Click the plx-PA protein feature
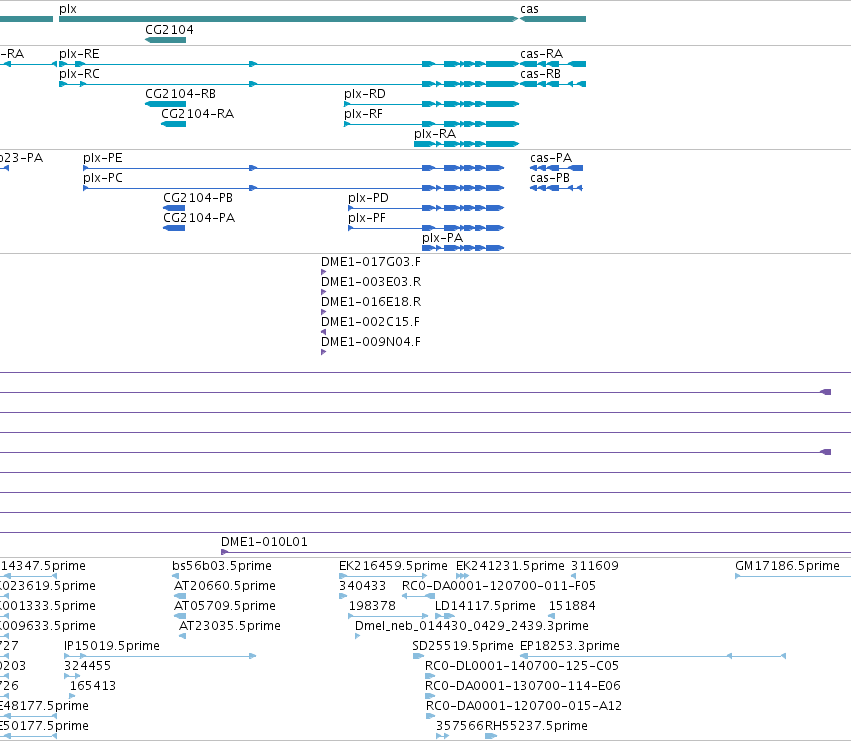The image size is (851, 741). [463, 248]
